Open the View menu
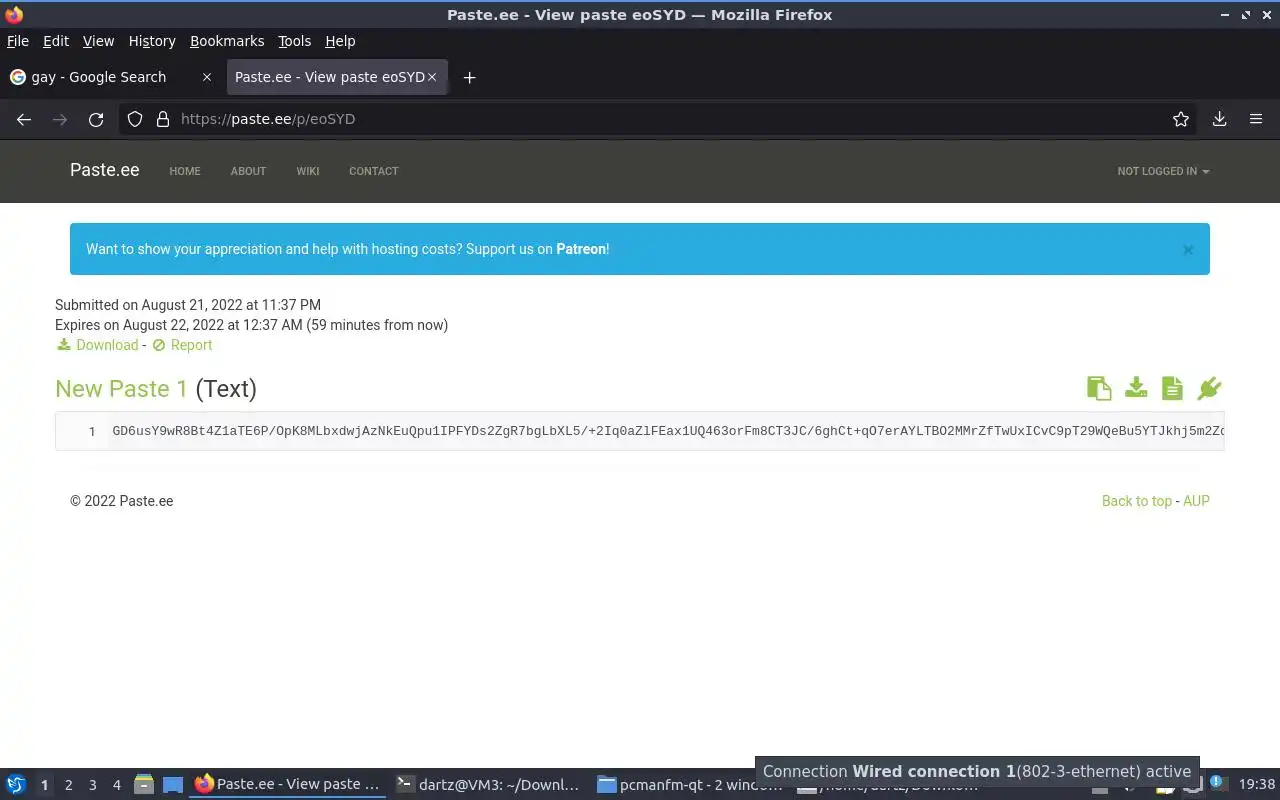The width and height of the screenshot is (1280, 800). point(98,41)
